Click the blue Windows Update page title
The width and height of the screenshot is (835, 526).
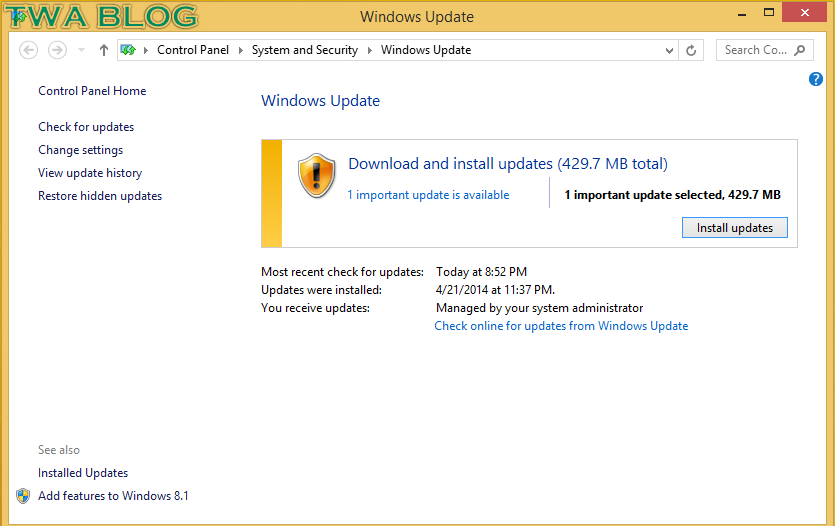coord(321,101)
